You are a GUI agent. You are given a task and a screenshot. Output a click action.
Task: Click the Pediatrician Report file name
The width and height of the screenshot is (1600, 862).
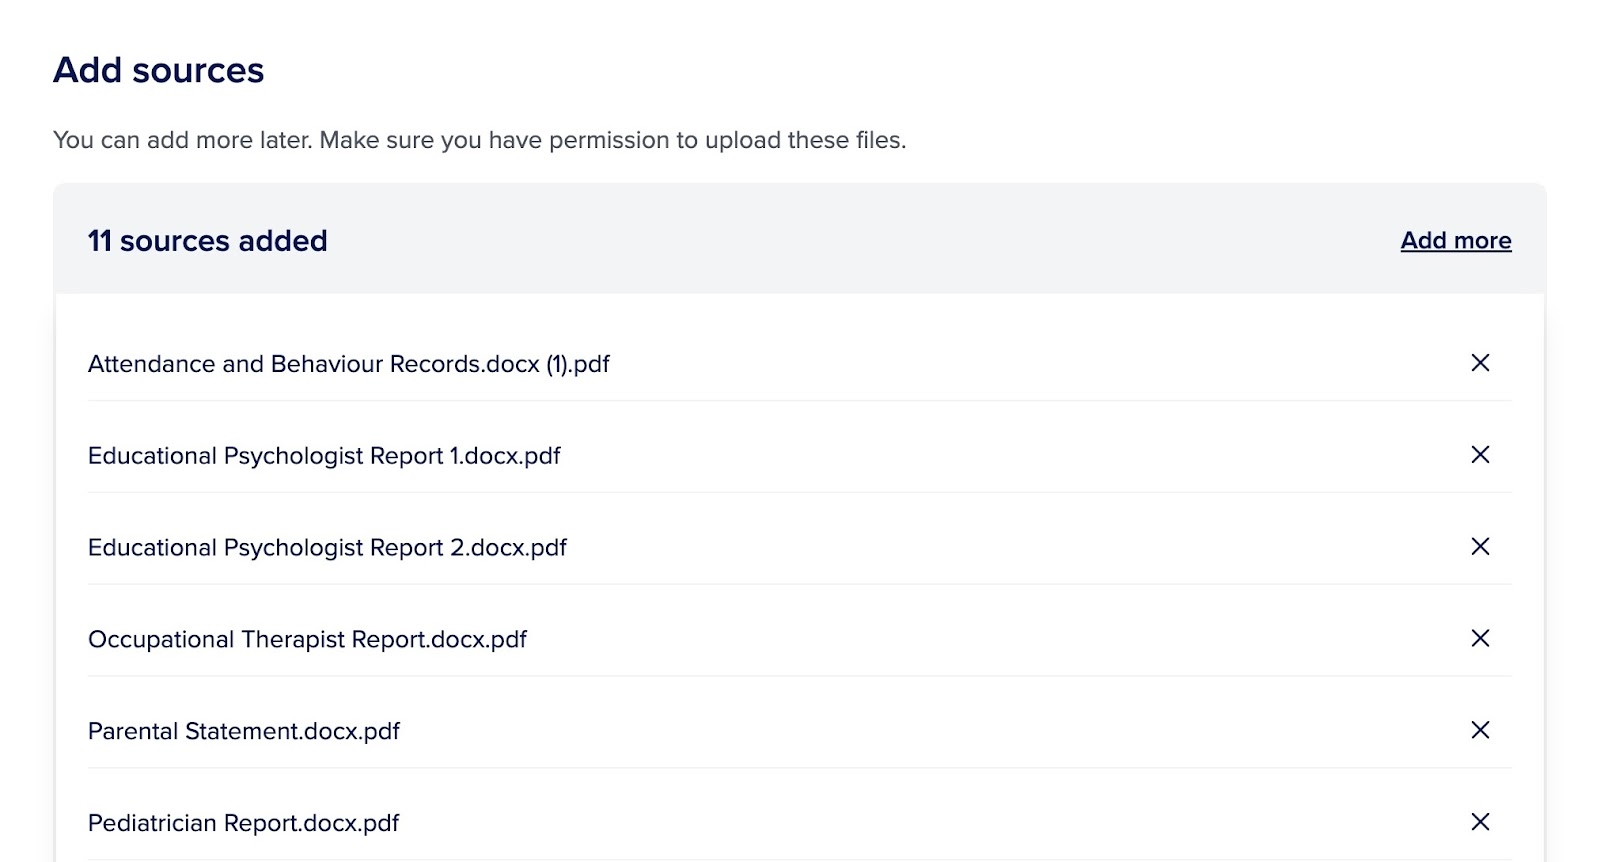coord(243,823)
